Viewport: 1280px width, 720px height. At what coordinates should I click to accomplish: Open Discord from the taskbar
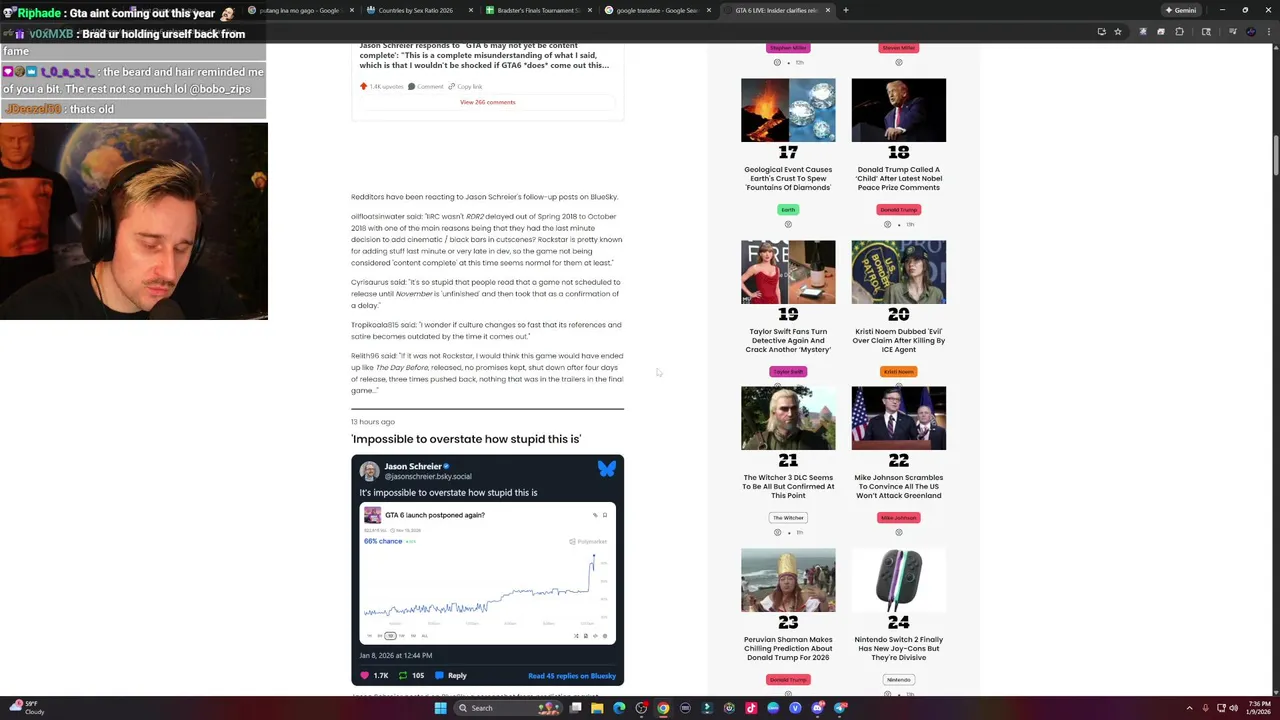click(x=817, y=708)
